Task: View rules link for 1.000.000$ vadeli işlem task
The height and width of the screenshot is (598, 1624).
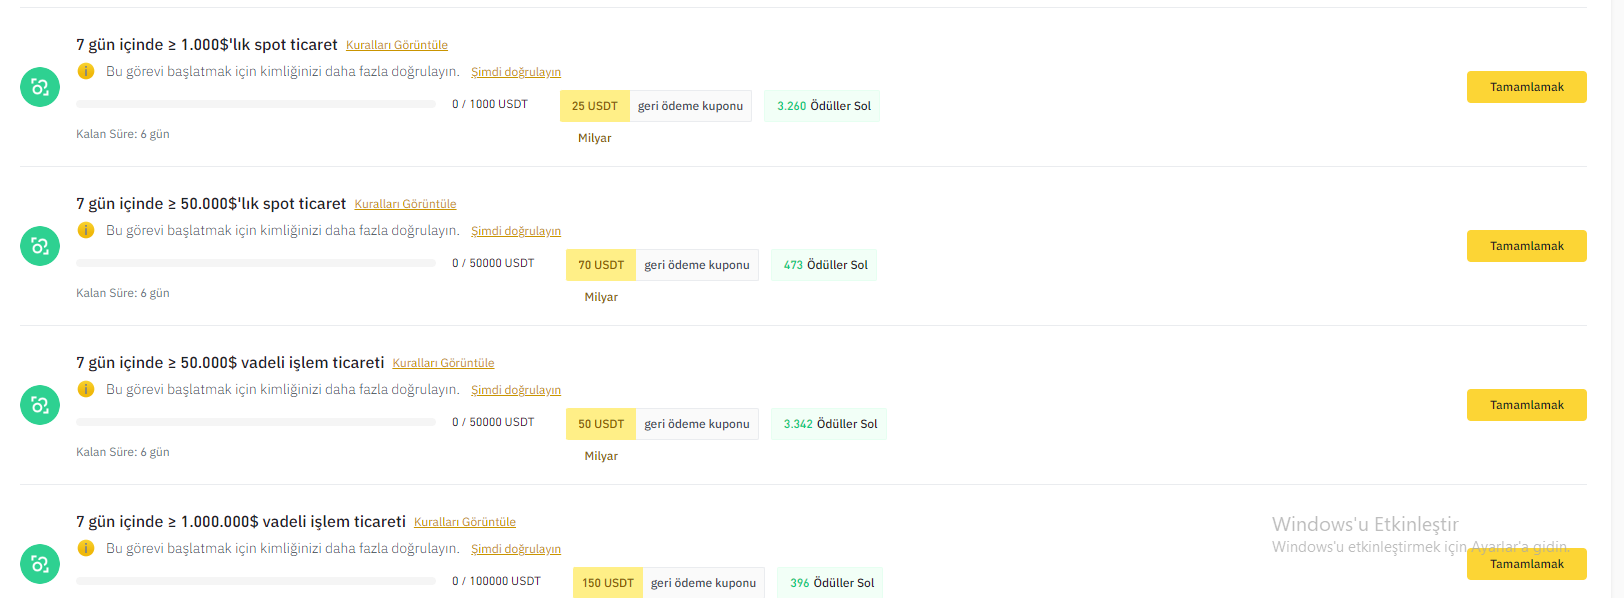Action: tap(465, 522)
